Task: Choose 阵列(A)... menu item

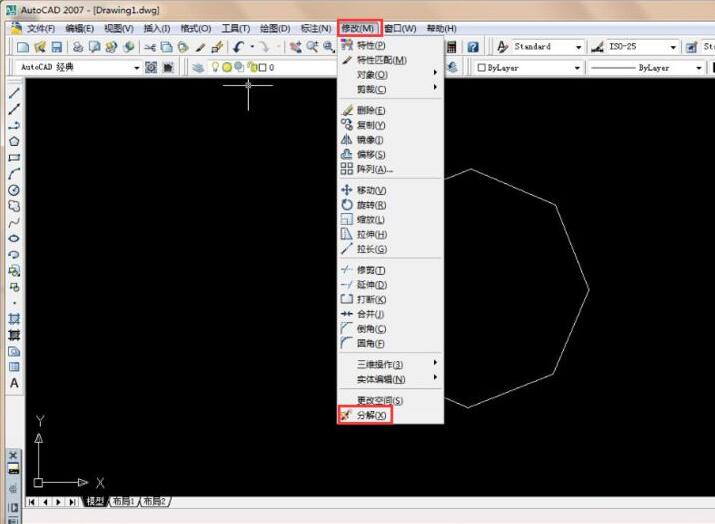Action: (391, 169)
